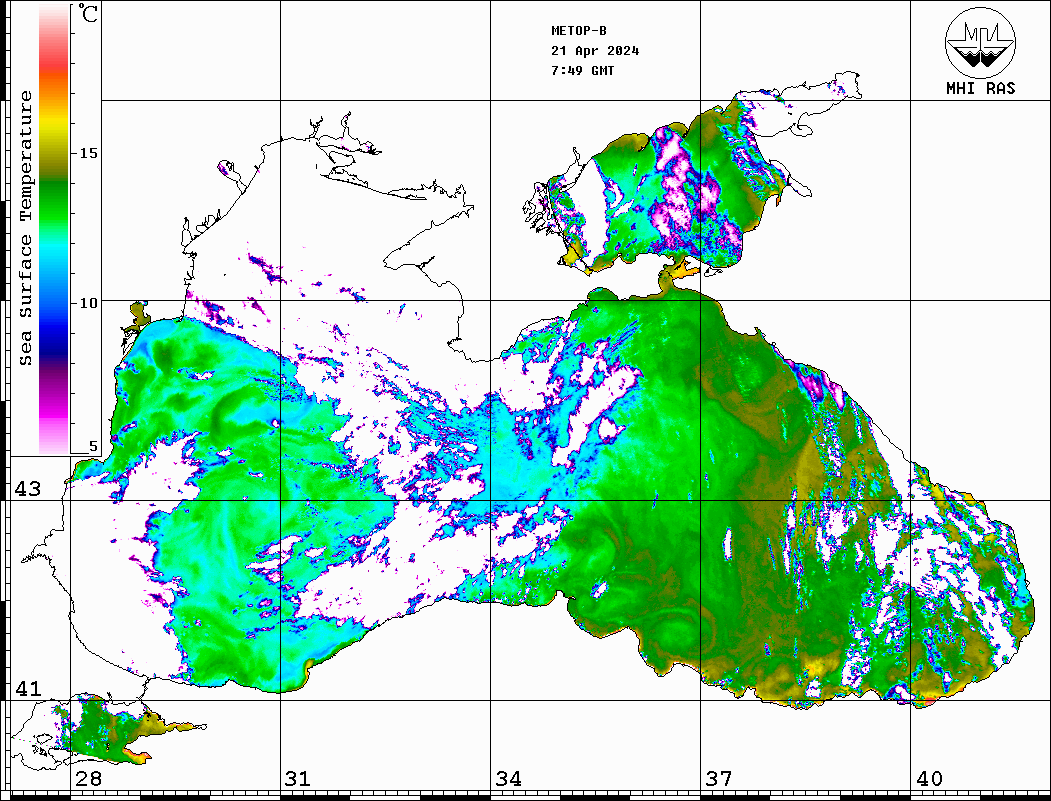Click the MHI RAS circular logo
The image size is (1051, 801).
(x=980, y=42)
